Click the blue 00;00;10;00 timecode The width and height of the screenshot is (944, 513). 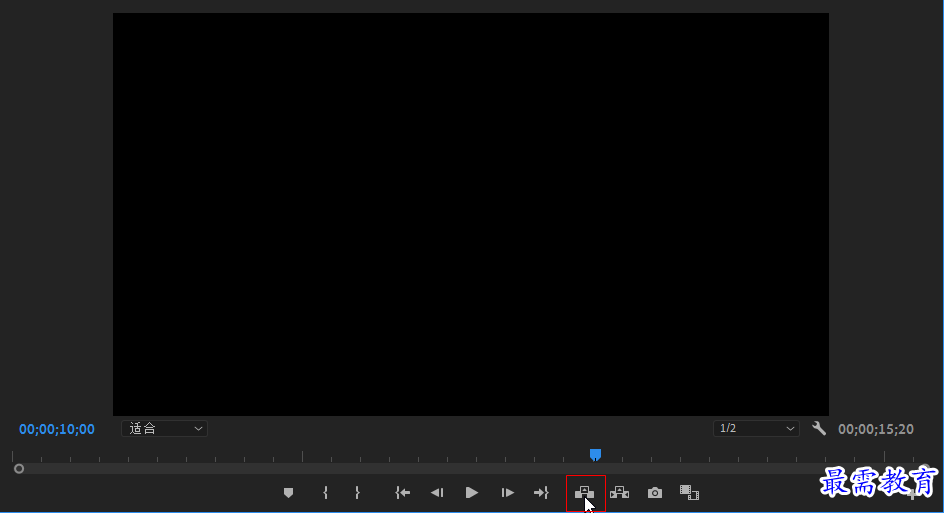[x=57, y=429]
